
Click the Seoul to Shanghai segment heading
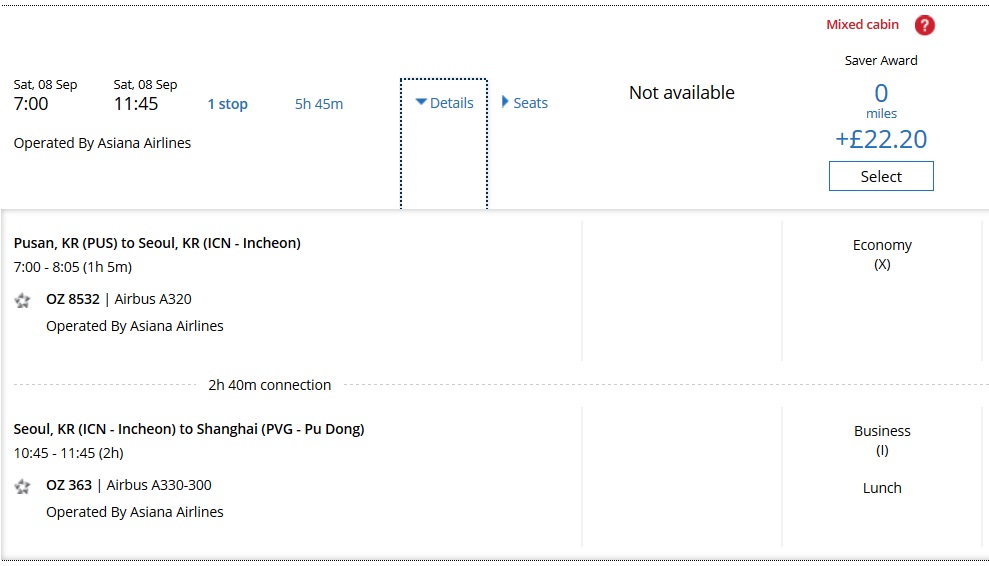click(x=189, y=429)
